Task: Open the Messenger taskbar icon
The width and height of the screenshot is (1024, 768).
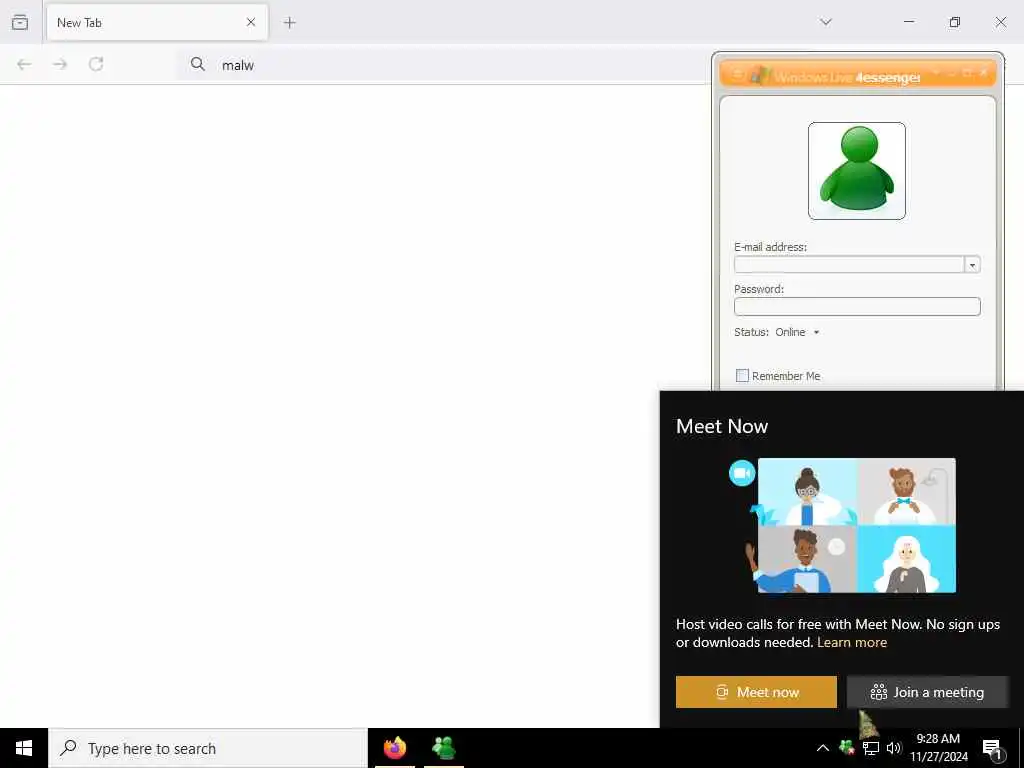Action: [x=444, y=748]
